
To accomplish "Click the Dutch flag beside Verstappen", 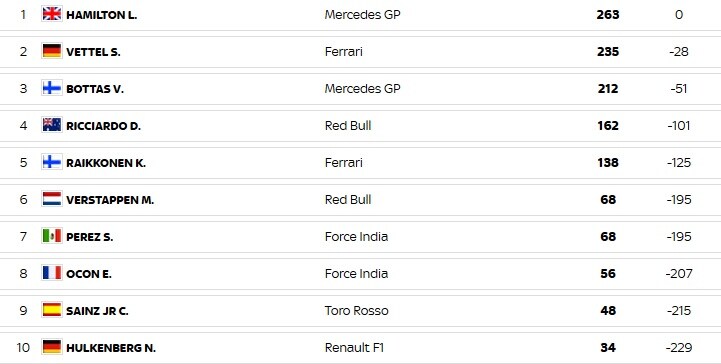I will click(52, 199).
